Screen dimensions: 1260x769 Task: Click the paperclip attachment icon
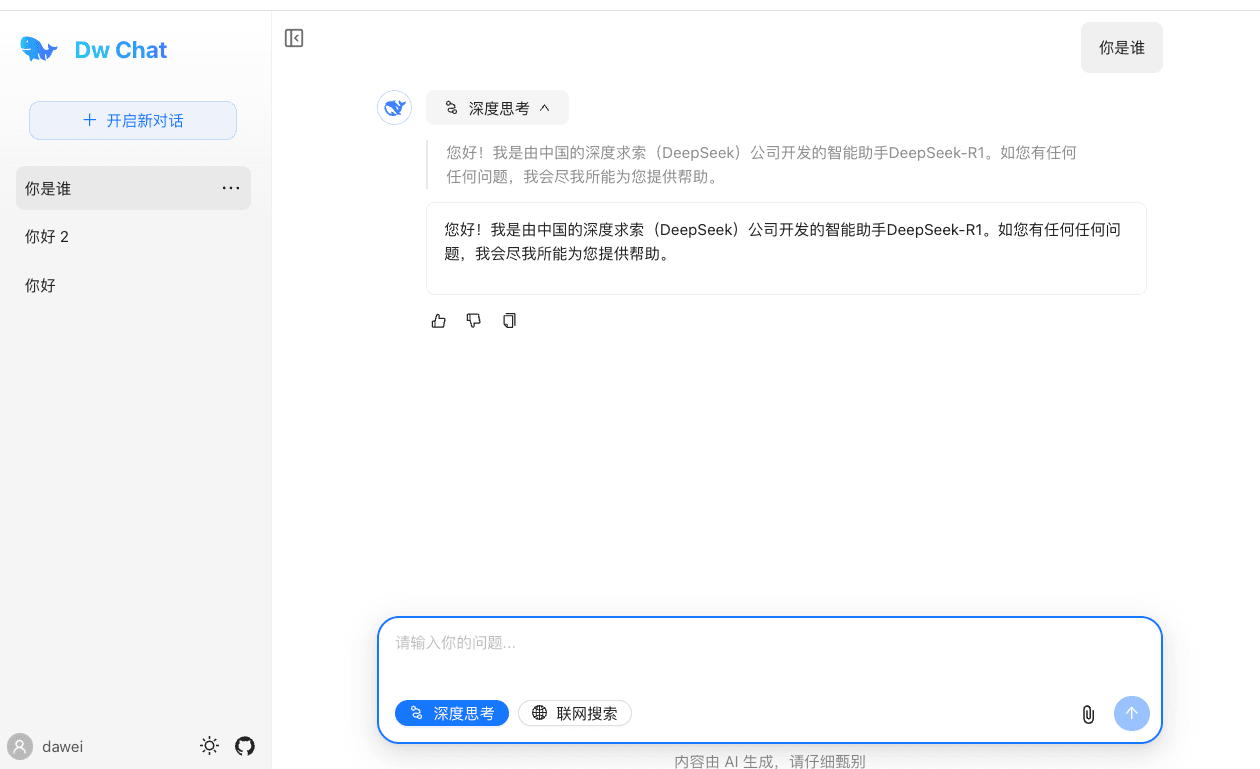(x=1088, y=714)
